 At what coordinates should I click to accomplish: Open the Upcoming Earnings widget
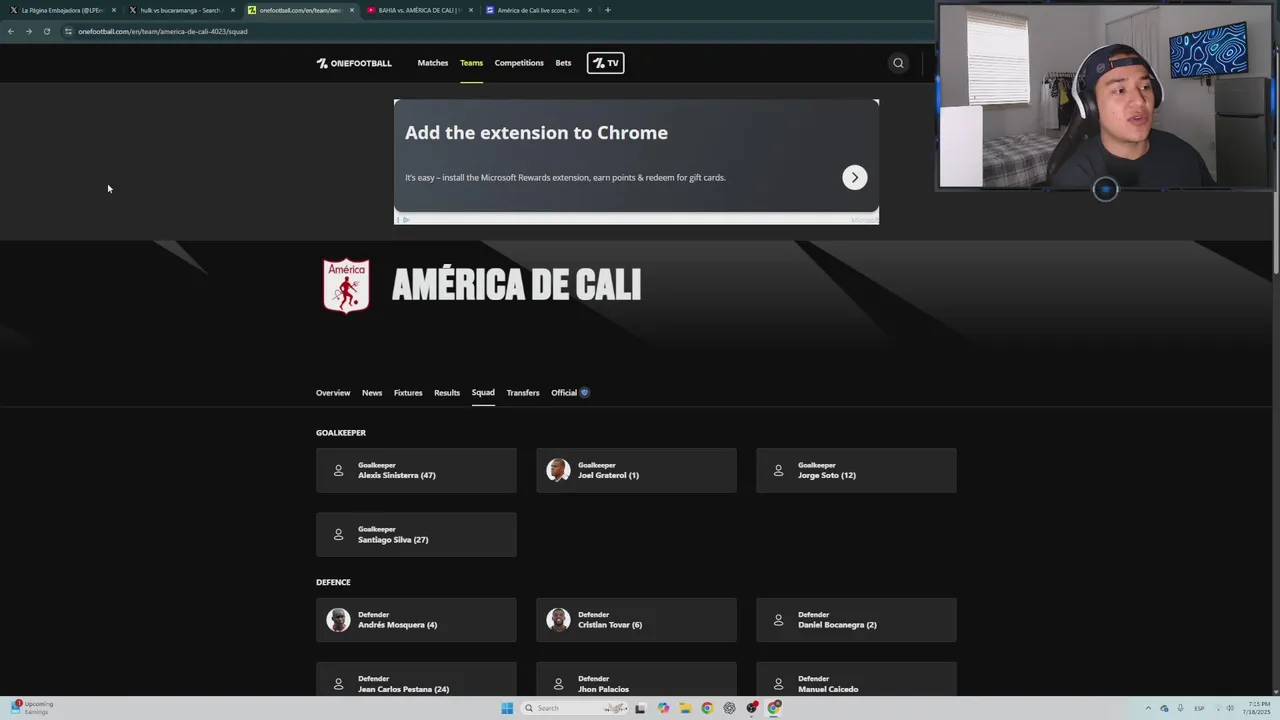[x=30, y=707]
